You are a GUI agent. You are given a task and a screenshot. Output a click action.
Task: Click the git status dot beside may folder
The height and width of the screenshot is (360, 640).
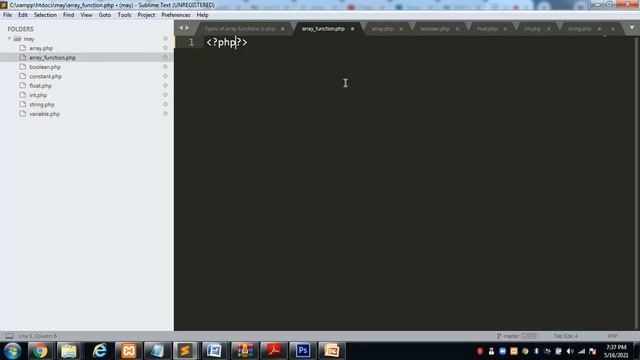pos(165,38)
